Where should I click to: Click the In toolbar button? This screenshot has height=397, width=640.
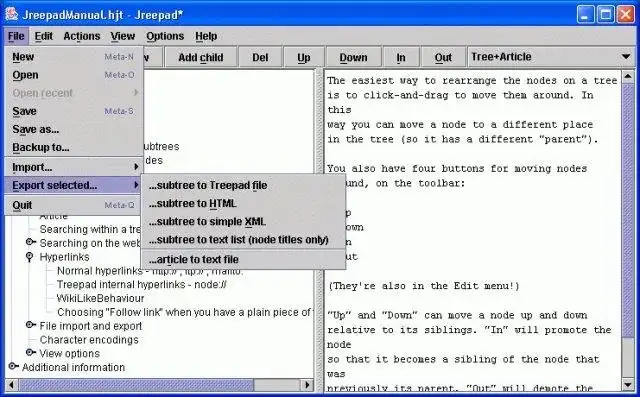click(401, 58)
